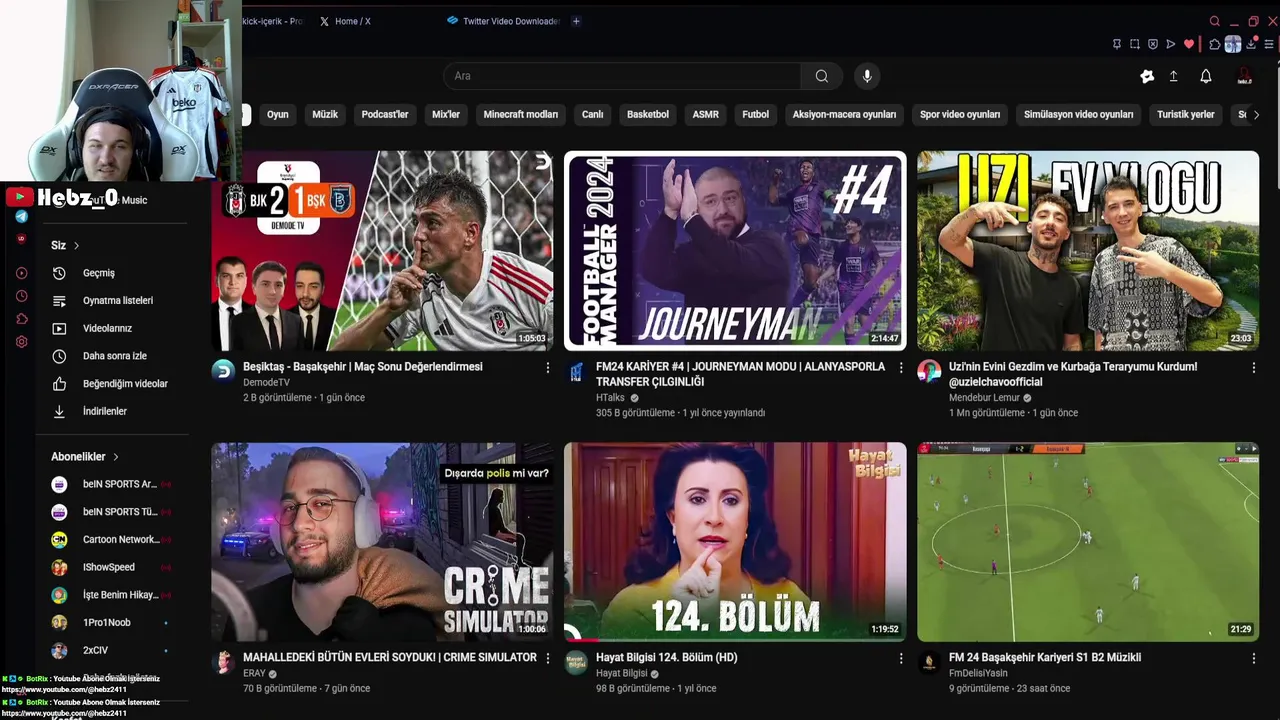Open DemodeTV channel link
The image size is (1280, 720).
pyautogui.click(x=266, y=383)
